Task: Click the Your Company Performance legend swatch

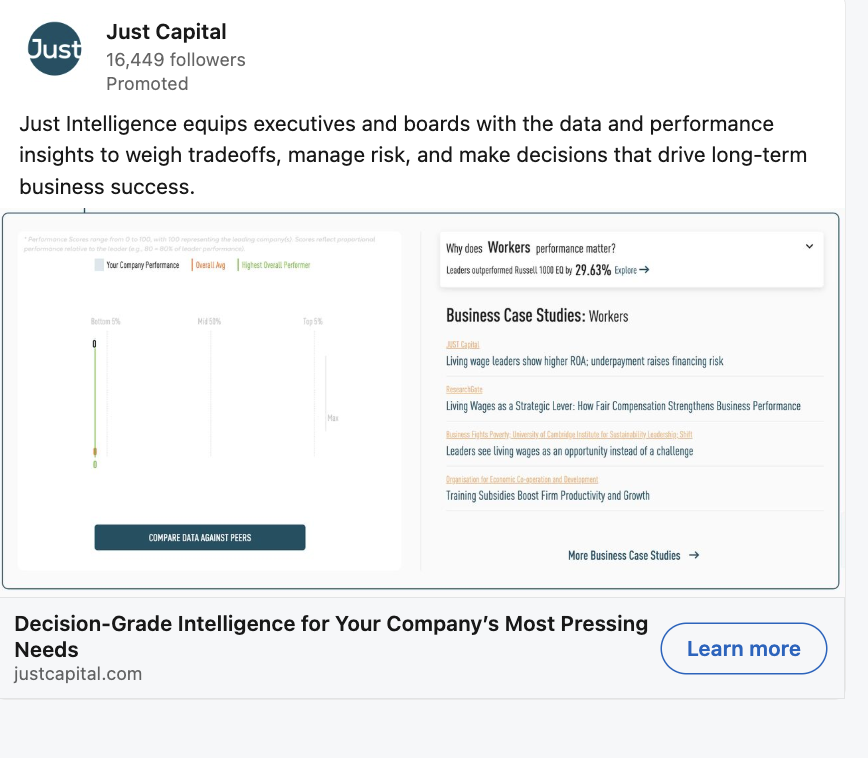Action: [99, 265]
